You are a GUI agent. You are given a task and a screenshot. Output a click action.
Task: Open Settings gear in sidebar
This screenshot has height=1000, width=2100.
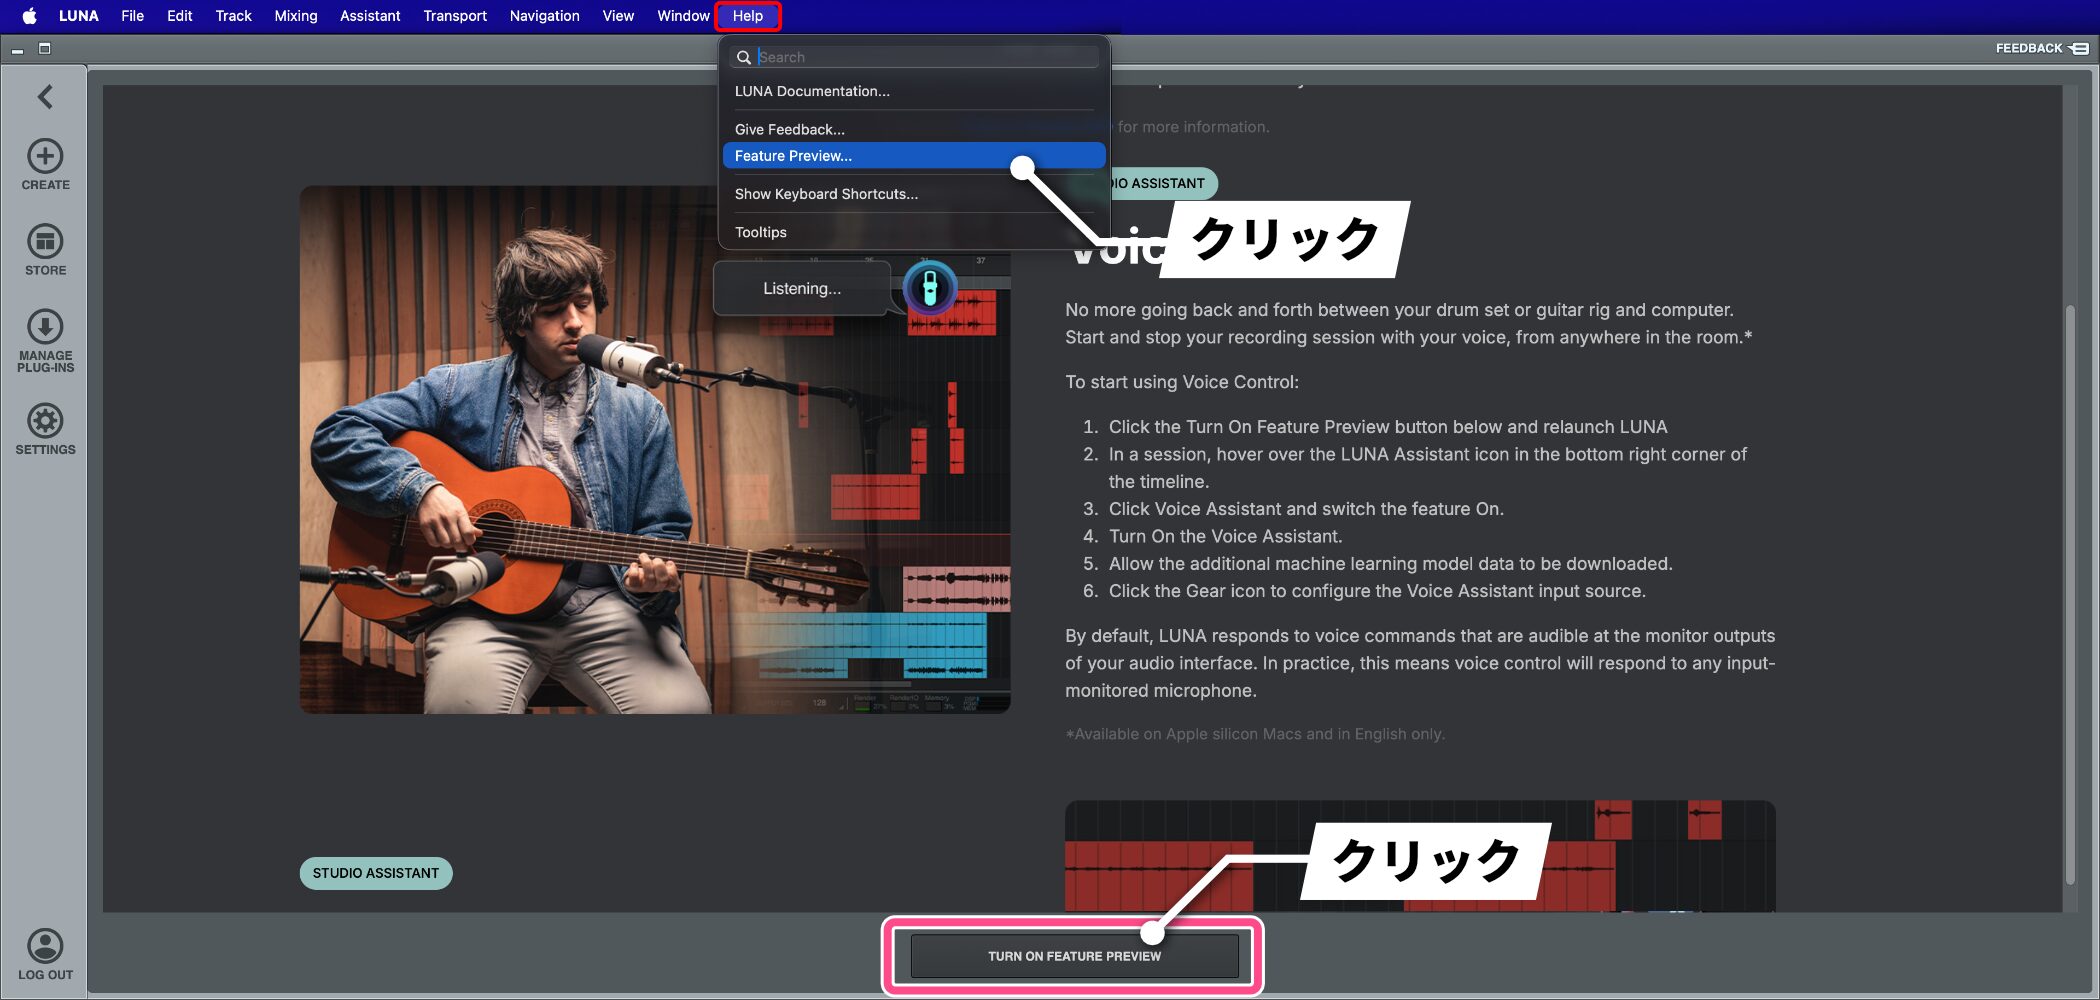click(x=45, y=421)
